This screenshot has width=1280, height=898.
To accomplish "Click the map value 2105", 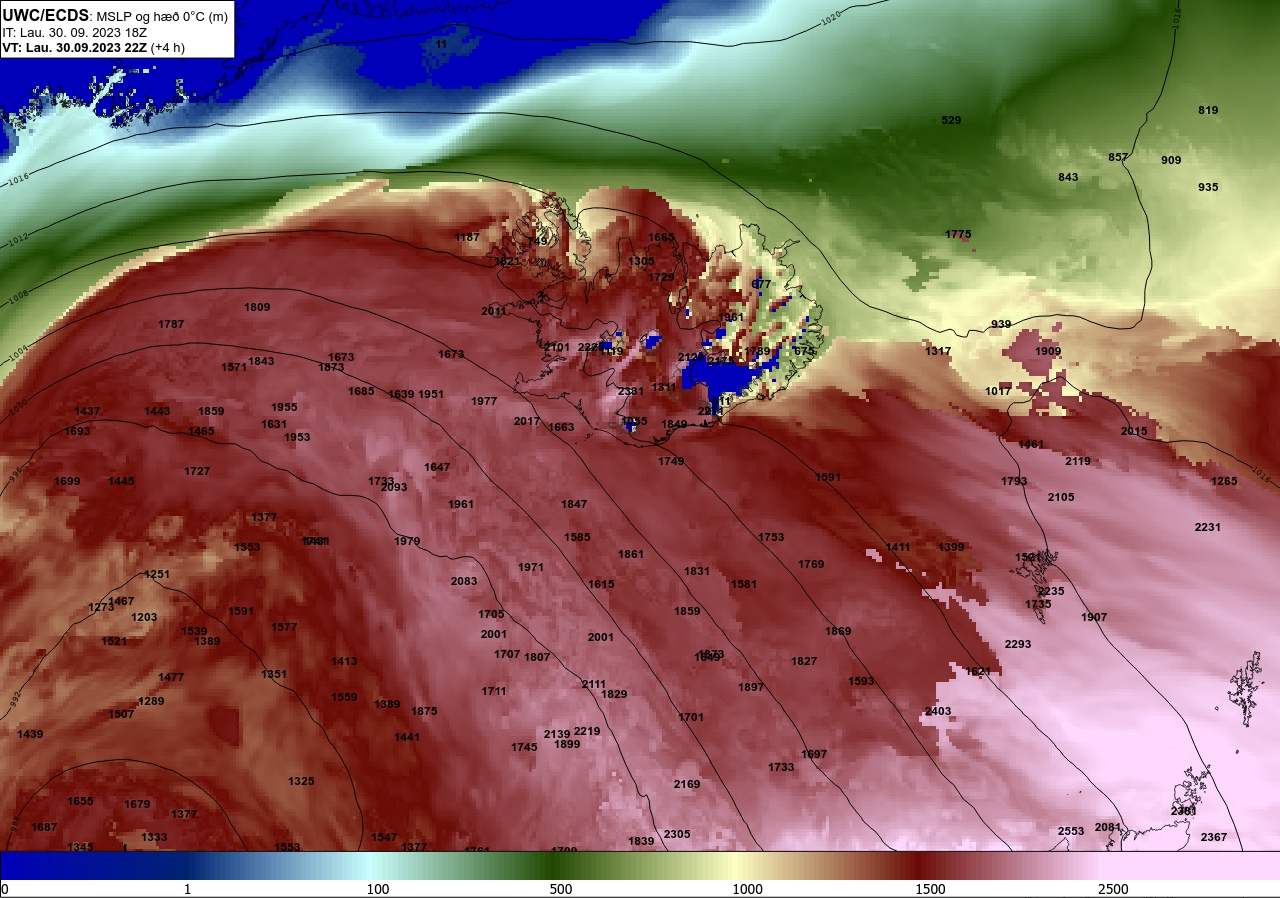I will click(x=1061, y=497).
